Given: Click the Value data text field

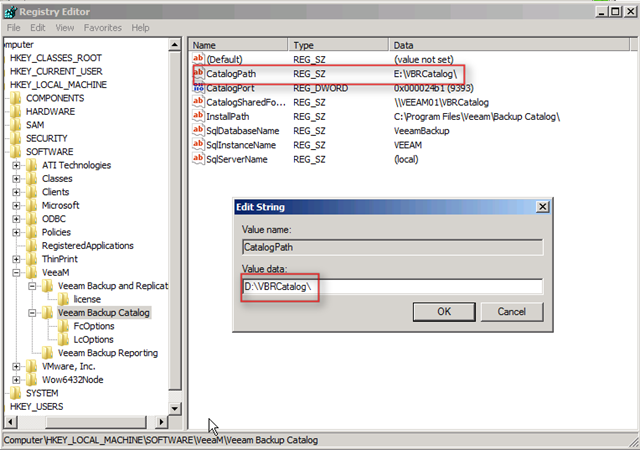Looking at the screenshot, I should pyautogui.click(x=392, y=287).
